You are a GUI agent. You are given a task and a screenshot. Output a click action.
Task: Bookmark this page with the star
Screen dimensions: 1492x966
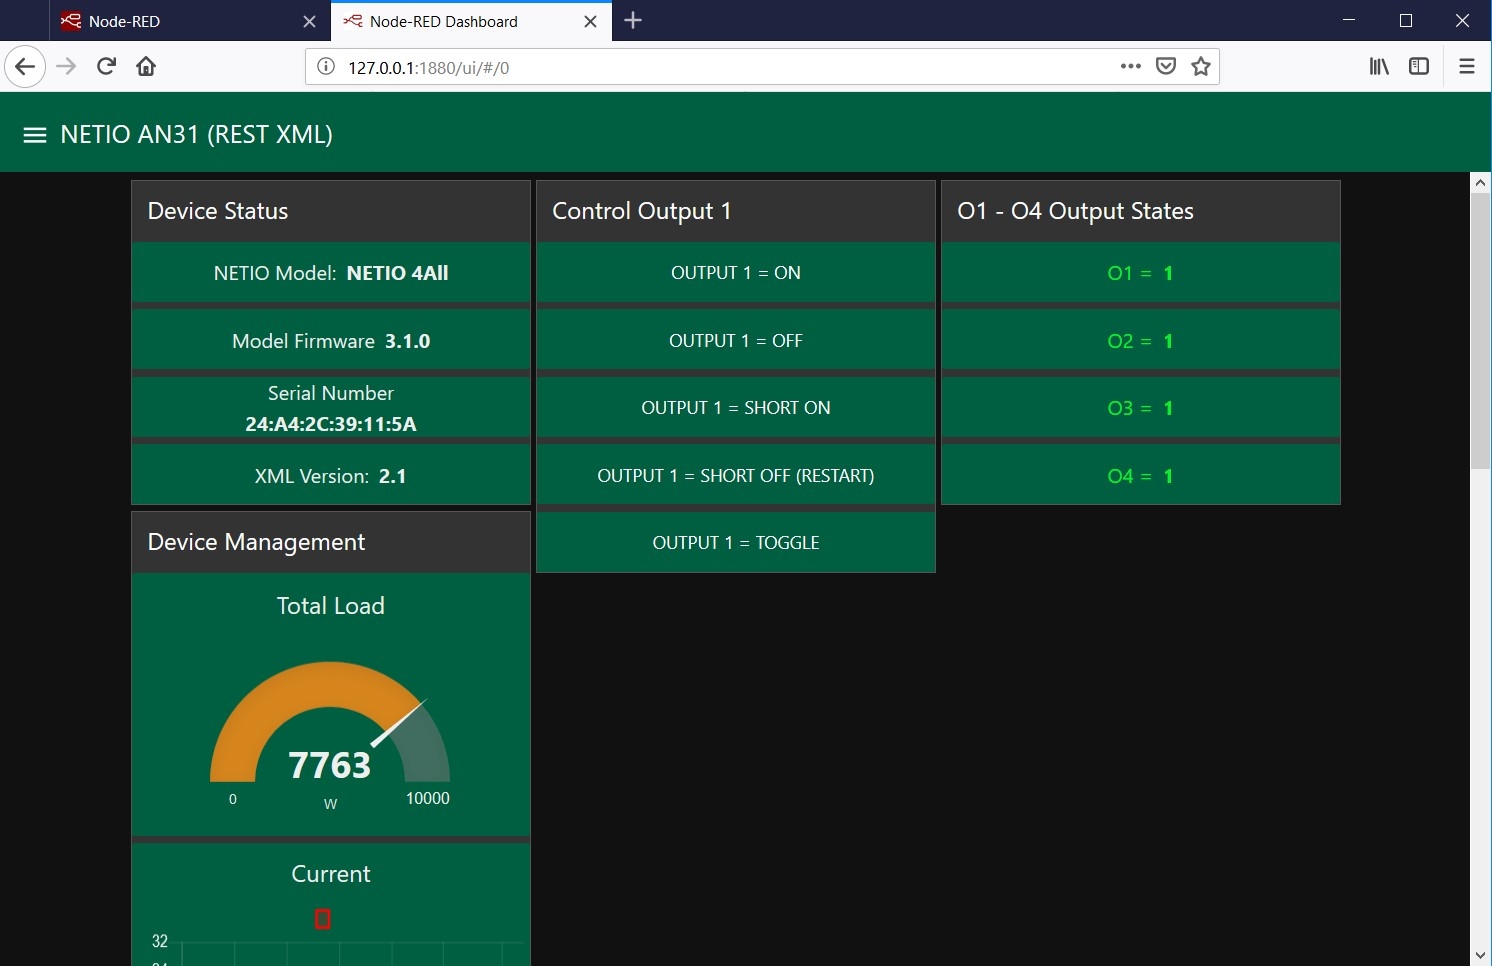click(x=1201, y=67)
